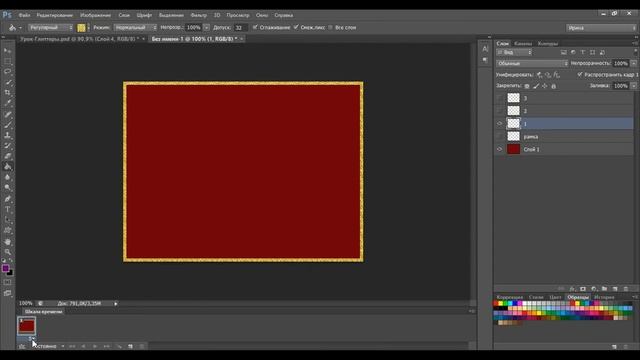Open the Character panel icon
Screen dimensions: 640x360
pos(485,49)
